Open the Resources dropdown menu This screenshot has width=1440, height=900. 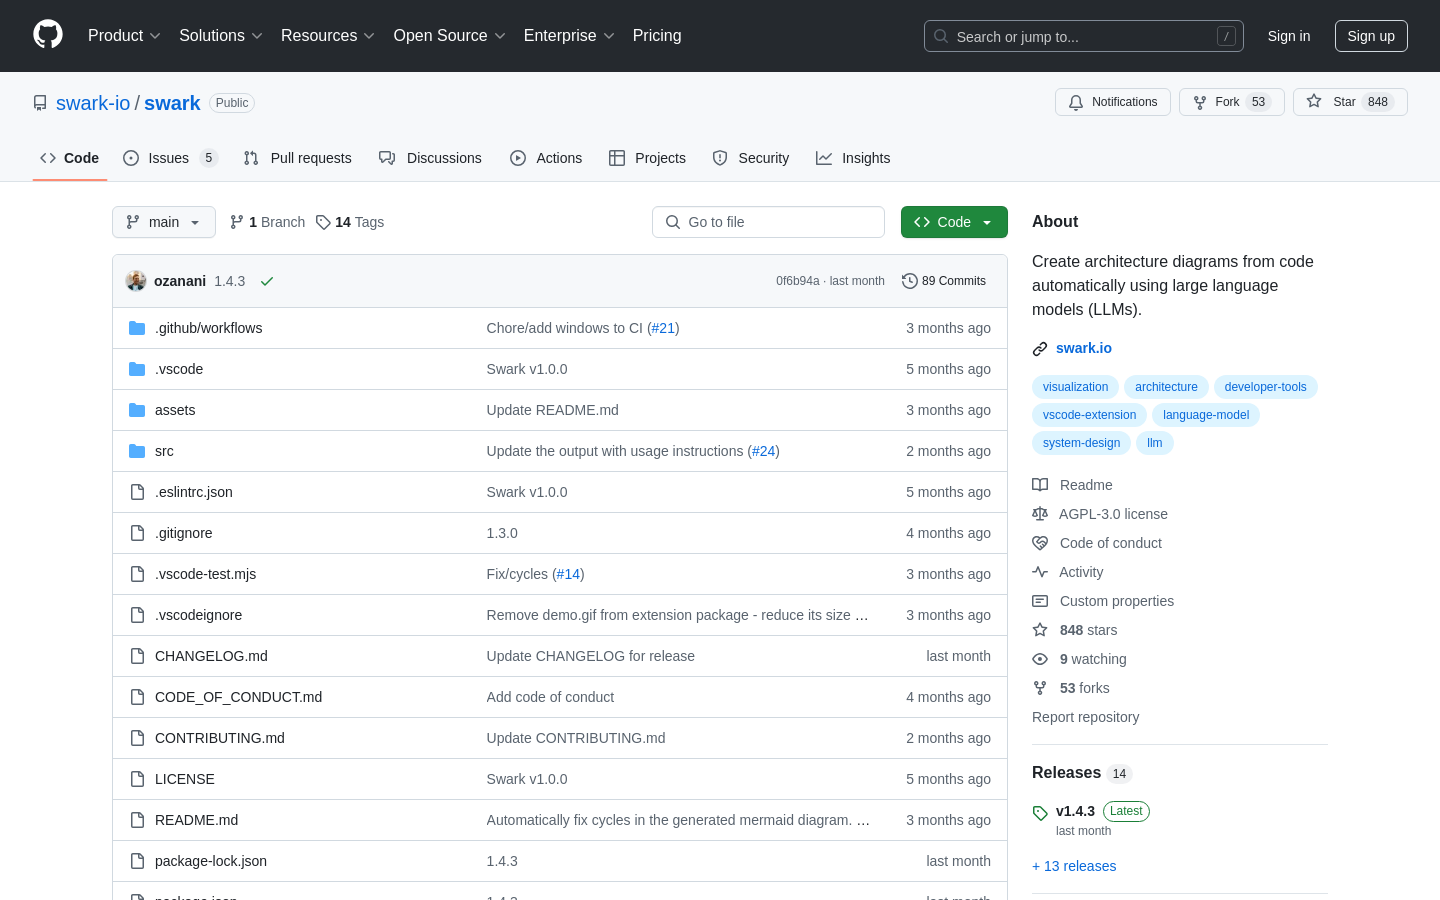[x=328, y=36]
